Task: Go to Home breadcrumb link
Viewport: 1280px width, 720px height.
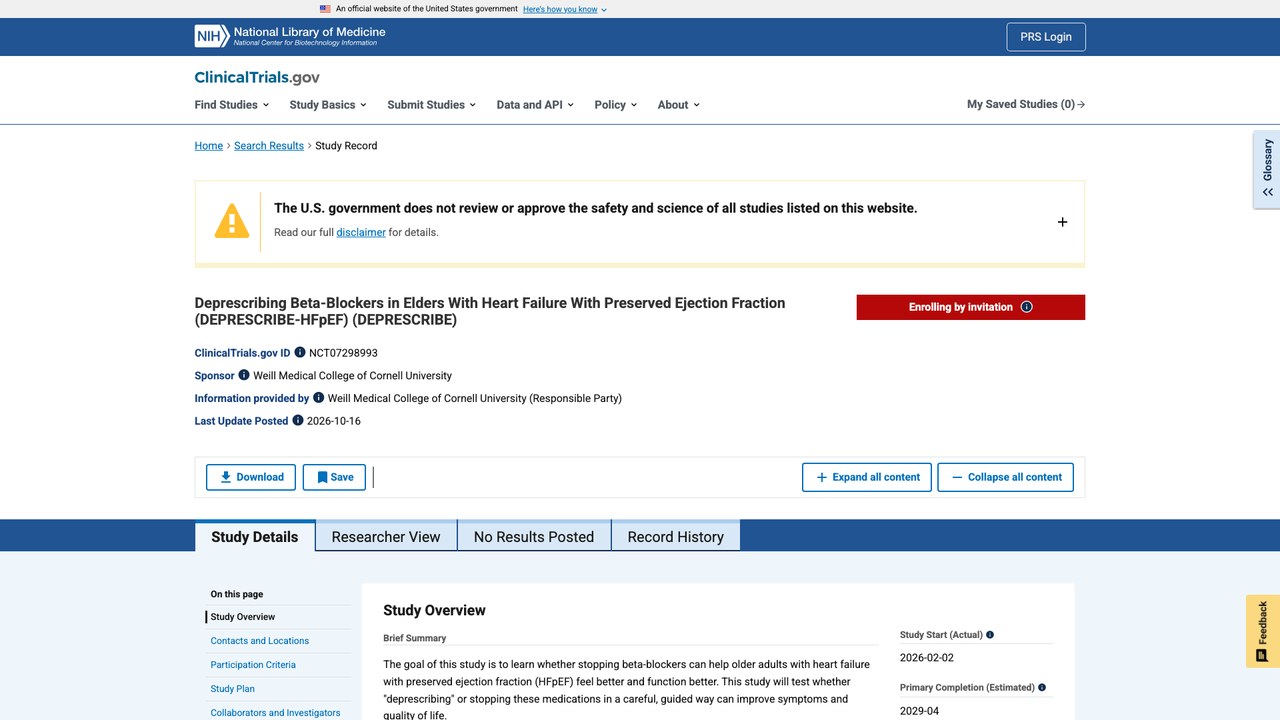Action: (209, 146)
